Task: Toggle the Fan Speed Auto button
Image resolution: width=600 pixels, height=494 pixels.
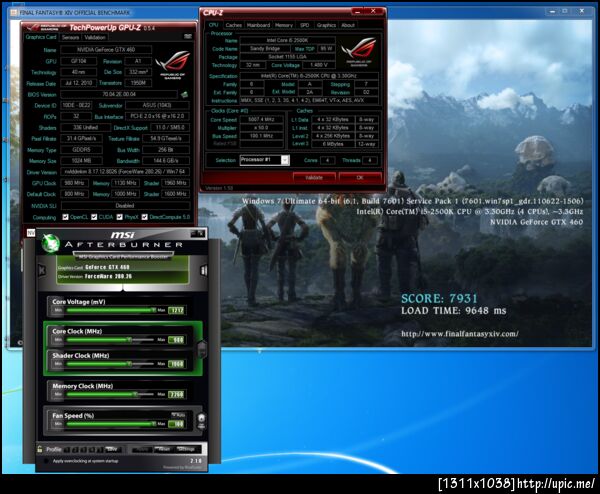Action: 179,415
